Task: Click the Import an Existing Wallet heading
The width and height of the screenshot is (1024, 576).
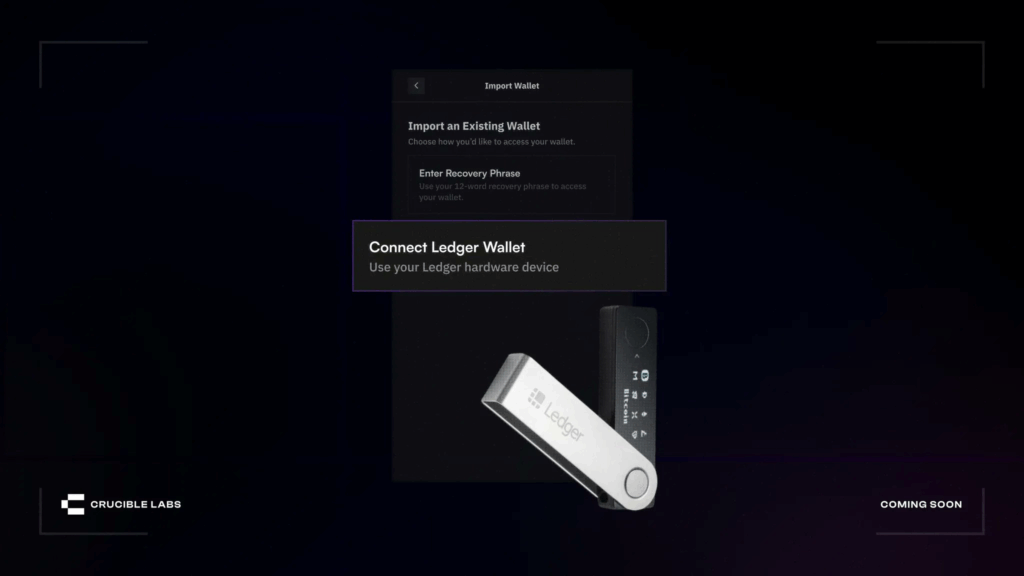Action: tap(474, 126)
